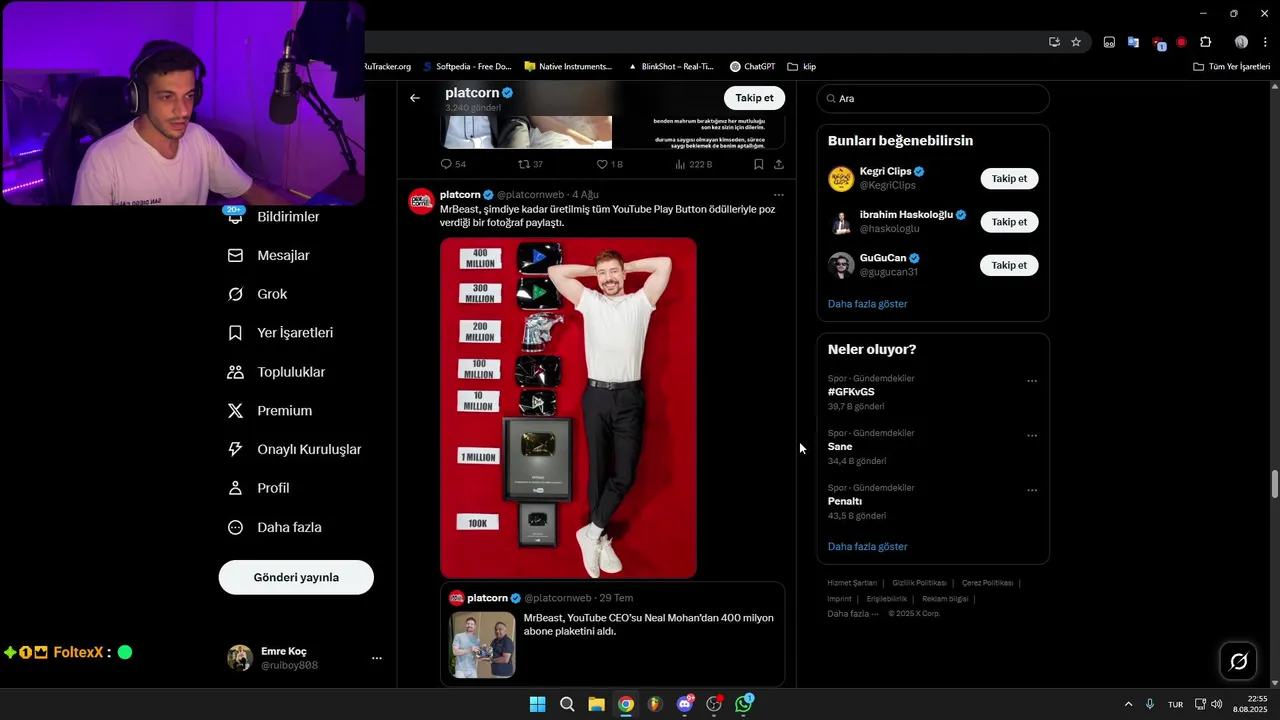
Task: Click the red record extension icon
Action: click(x=1181, y=42)
